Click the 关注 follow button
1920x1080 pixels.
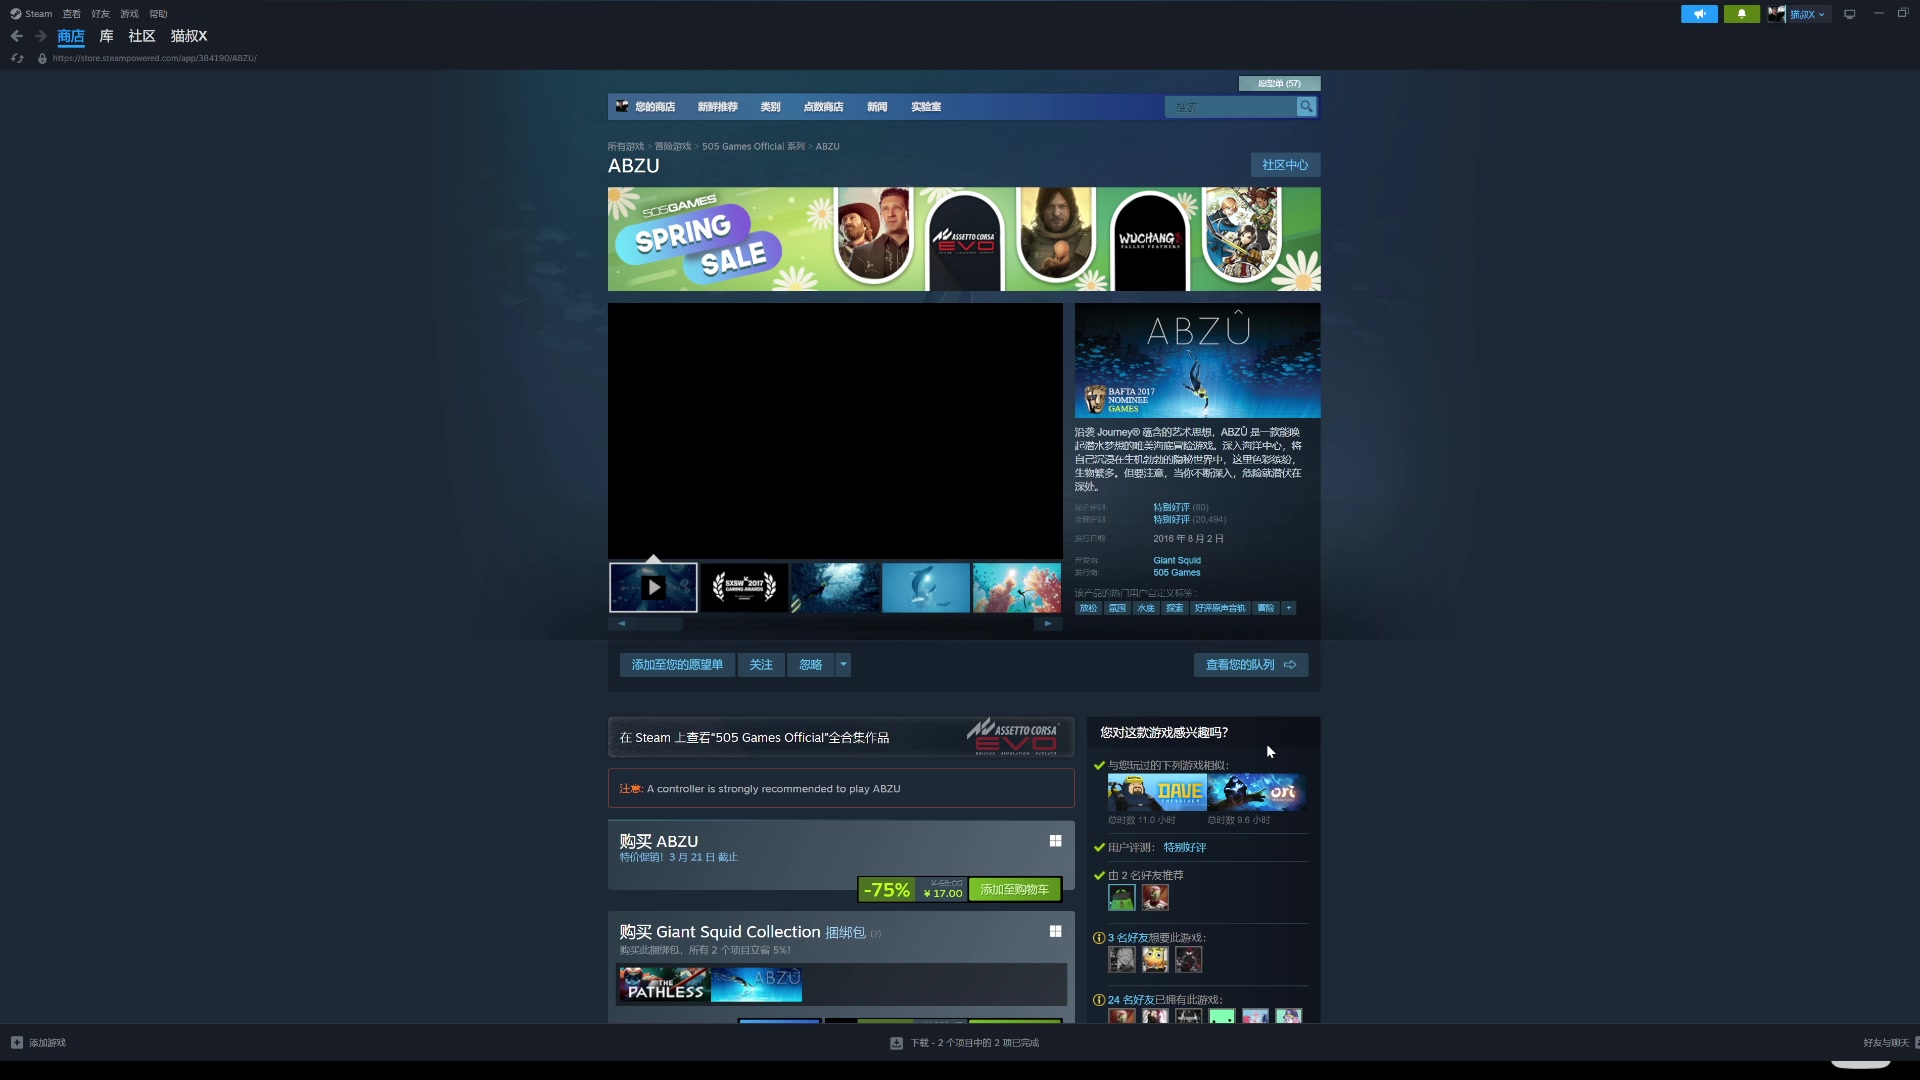761,665
